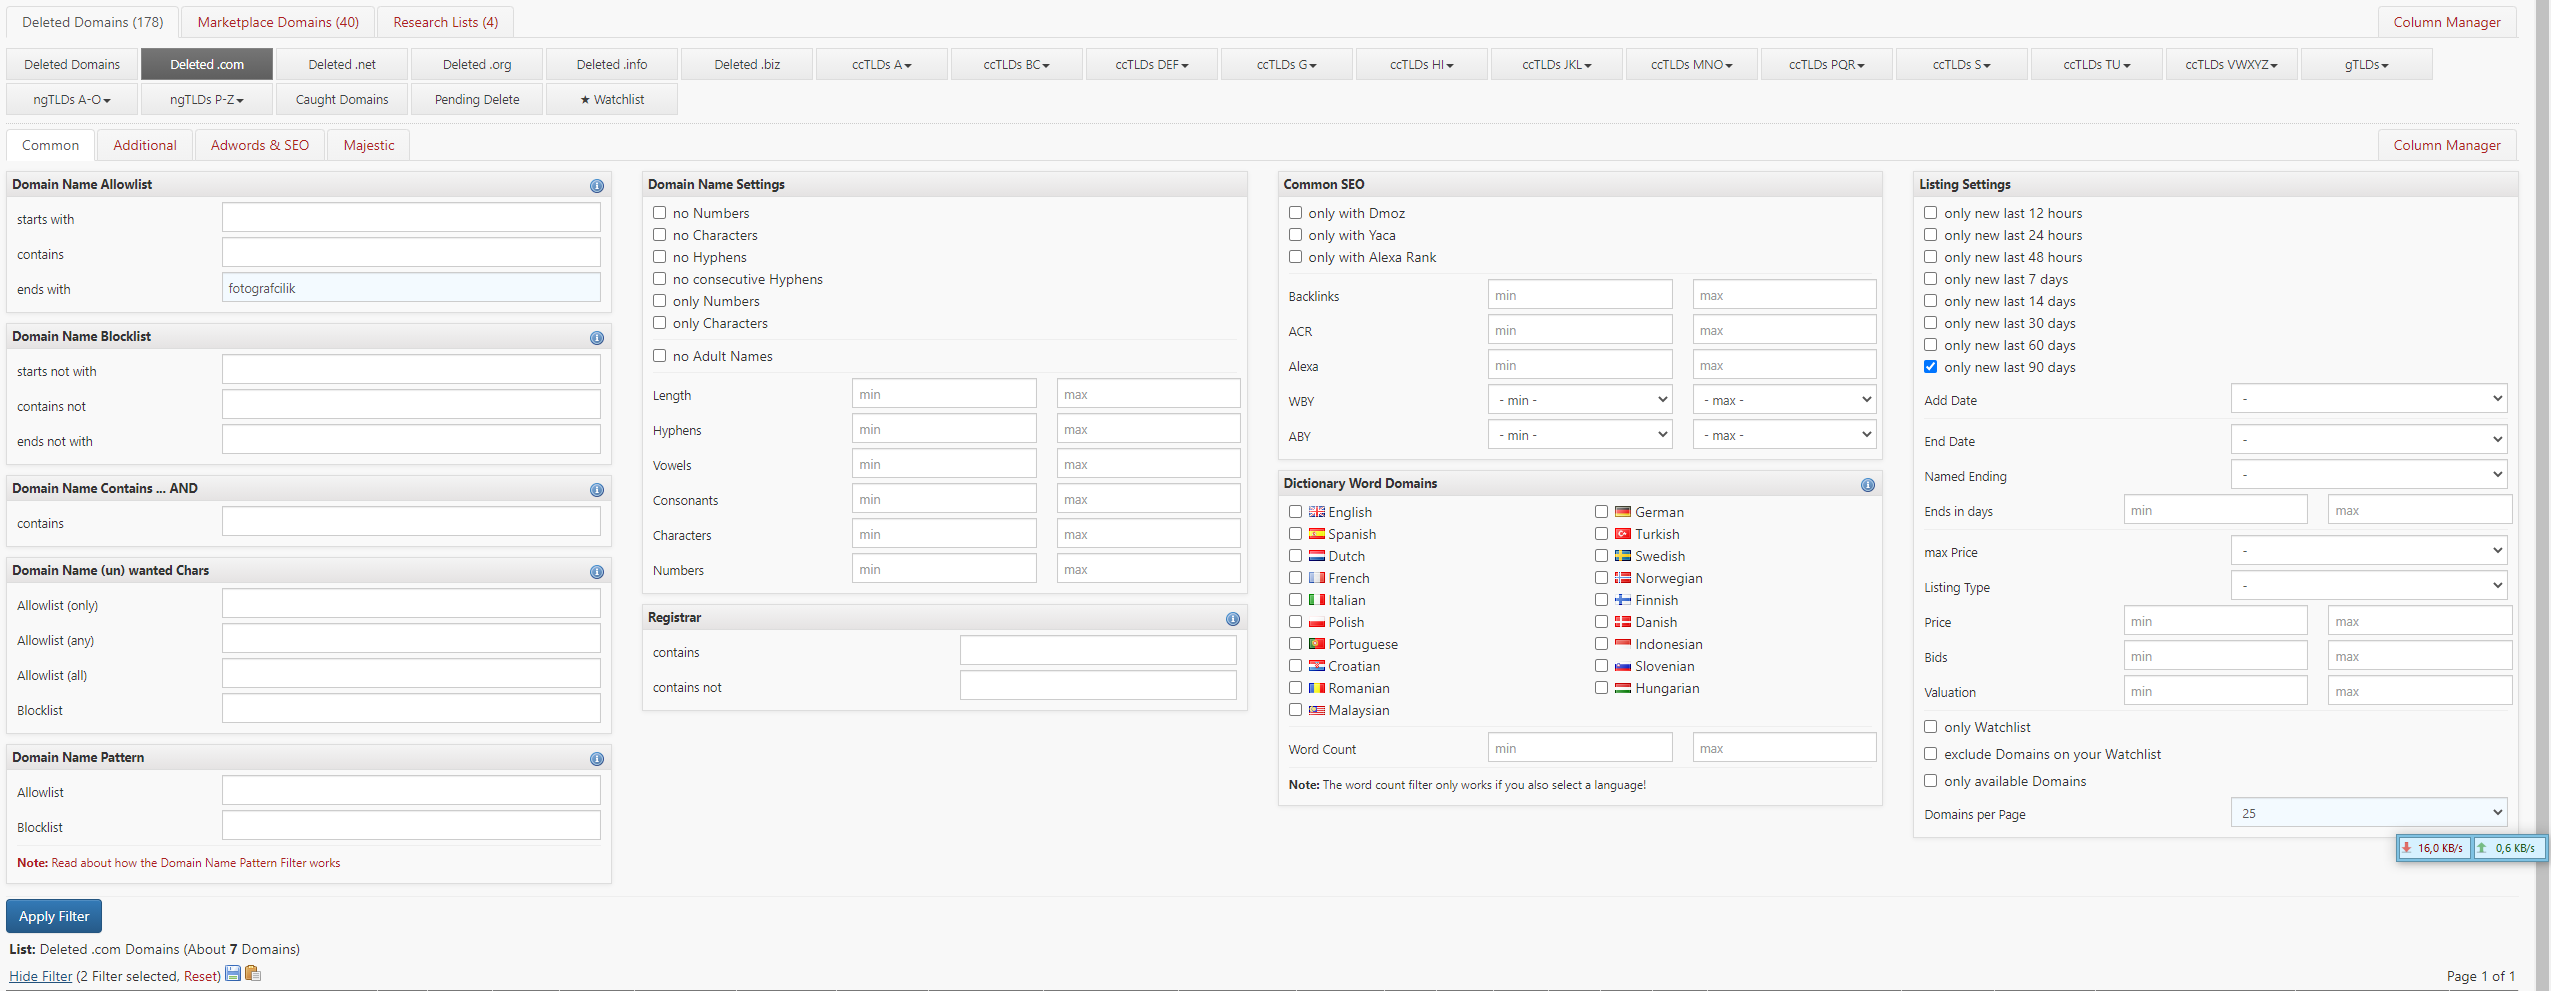The height and width of the screenshot is (991, 2551).
Task: Open the Domains per Page dropdown
Action: (2369, 813)
